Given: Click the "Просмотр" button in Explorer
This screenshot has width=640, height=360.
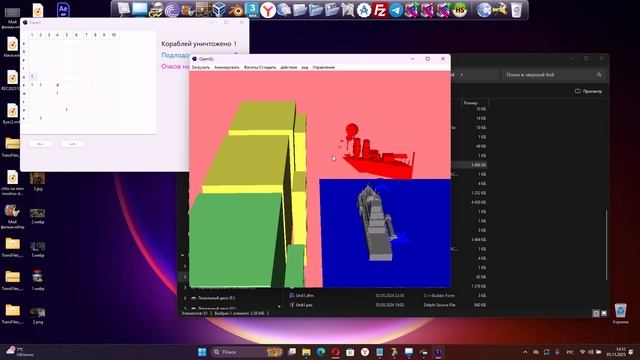Looking at the screenshot, I should (x=588, y=91).
